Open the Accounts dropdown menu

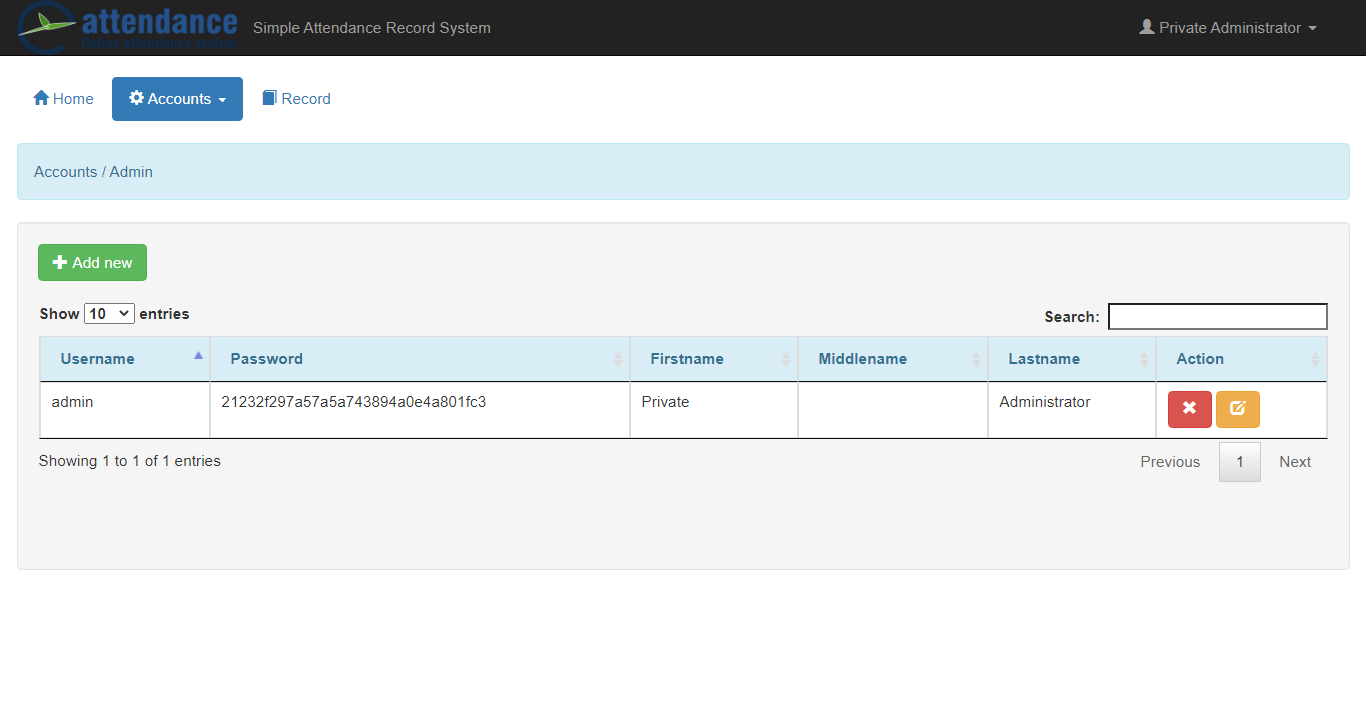177,98
